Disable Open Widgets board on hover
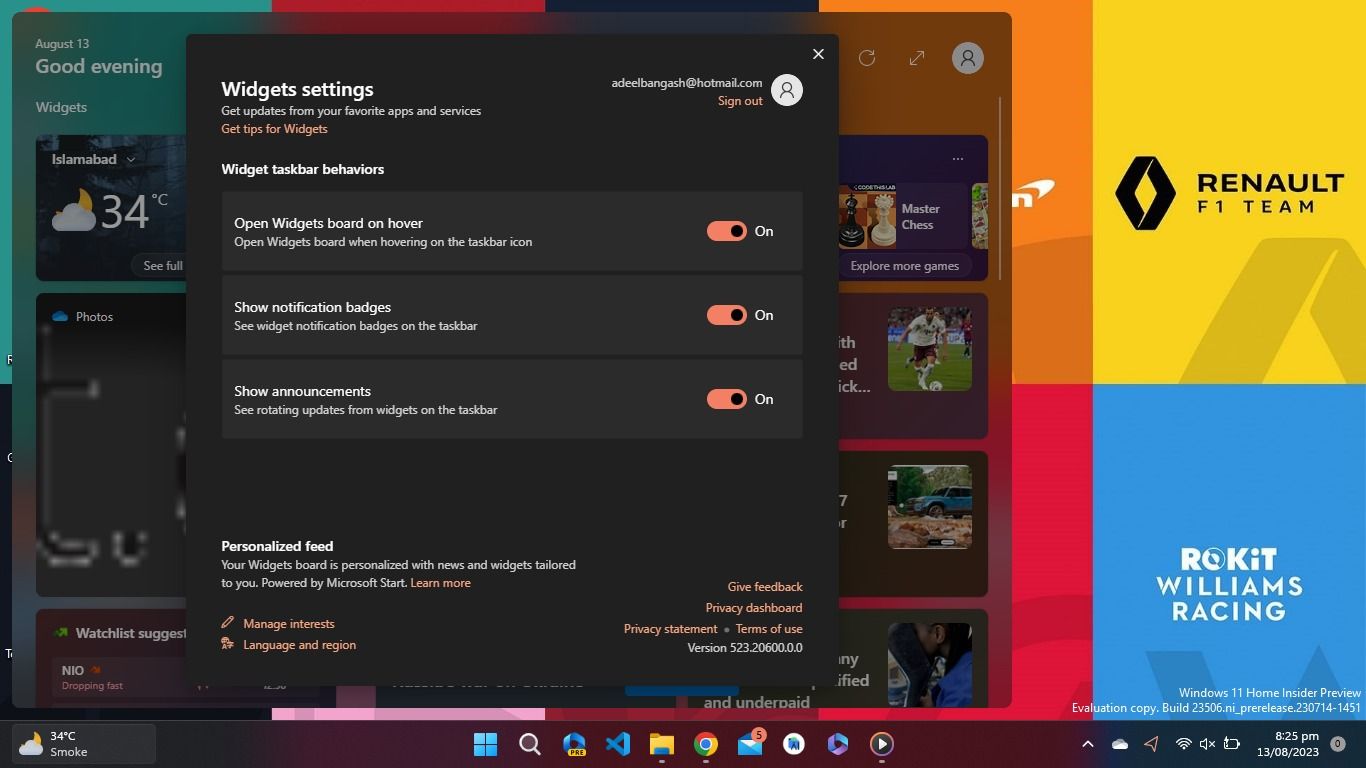1366x768 pixels. (x=727, y=231)
